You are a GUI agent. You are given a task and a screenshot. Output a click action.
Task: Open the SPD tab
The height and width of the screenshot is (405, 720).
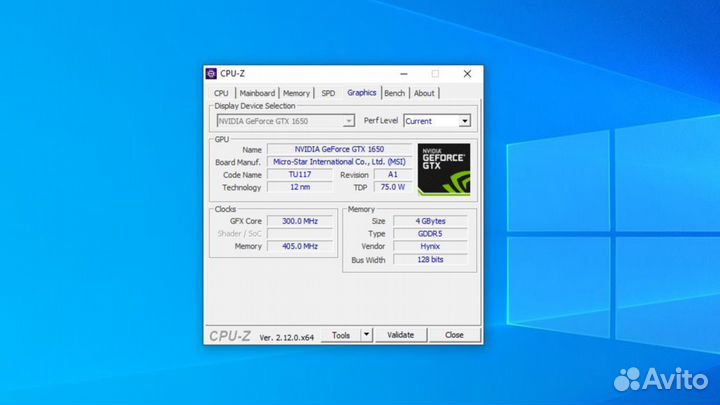click(x=328, y=93)
